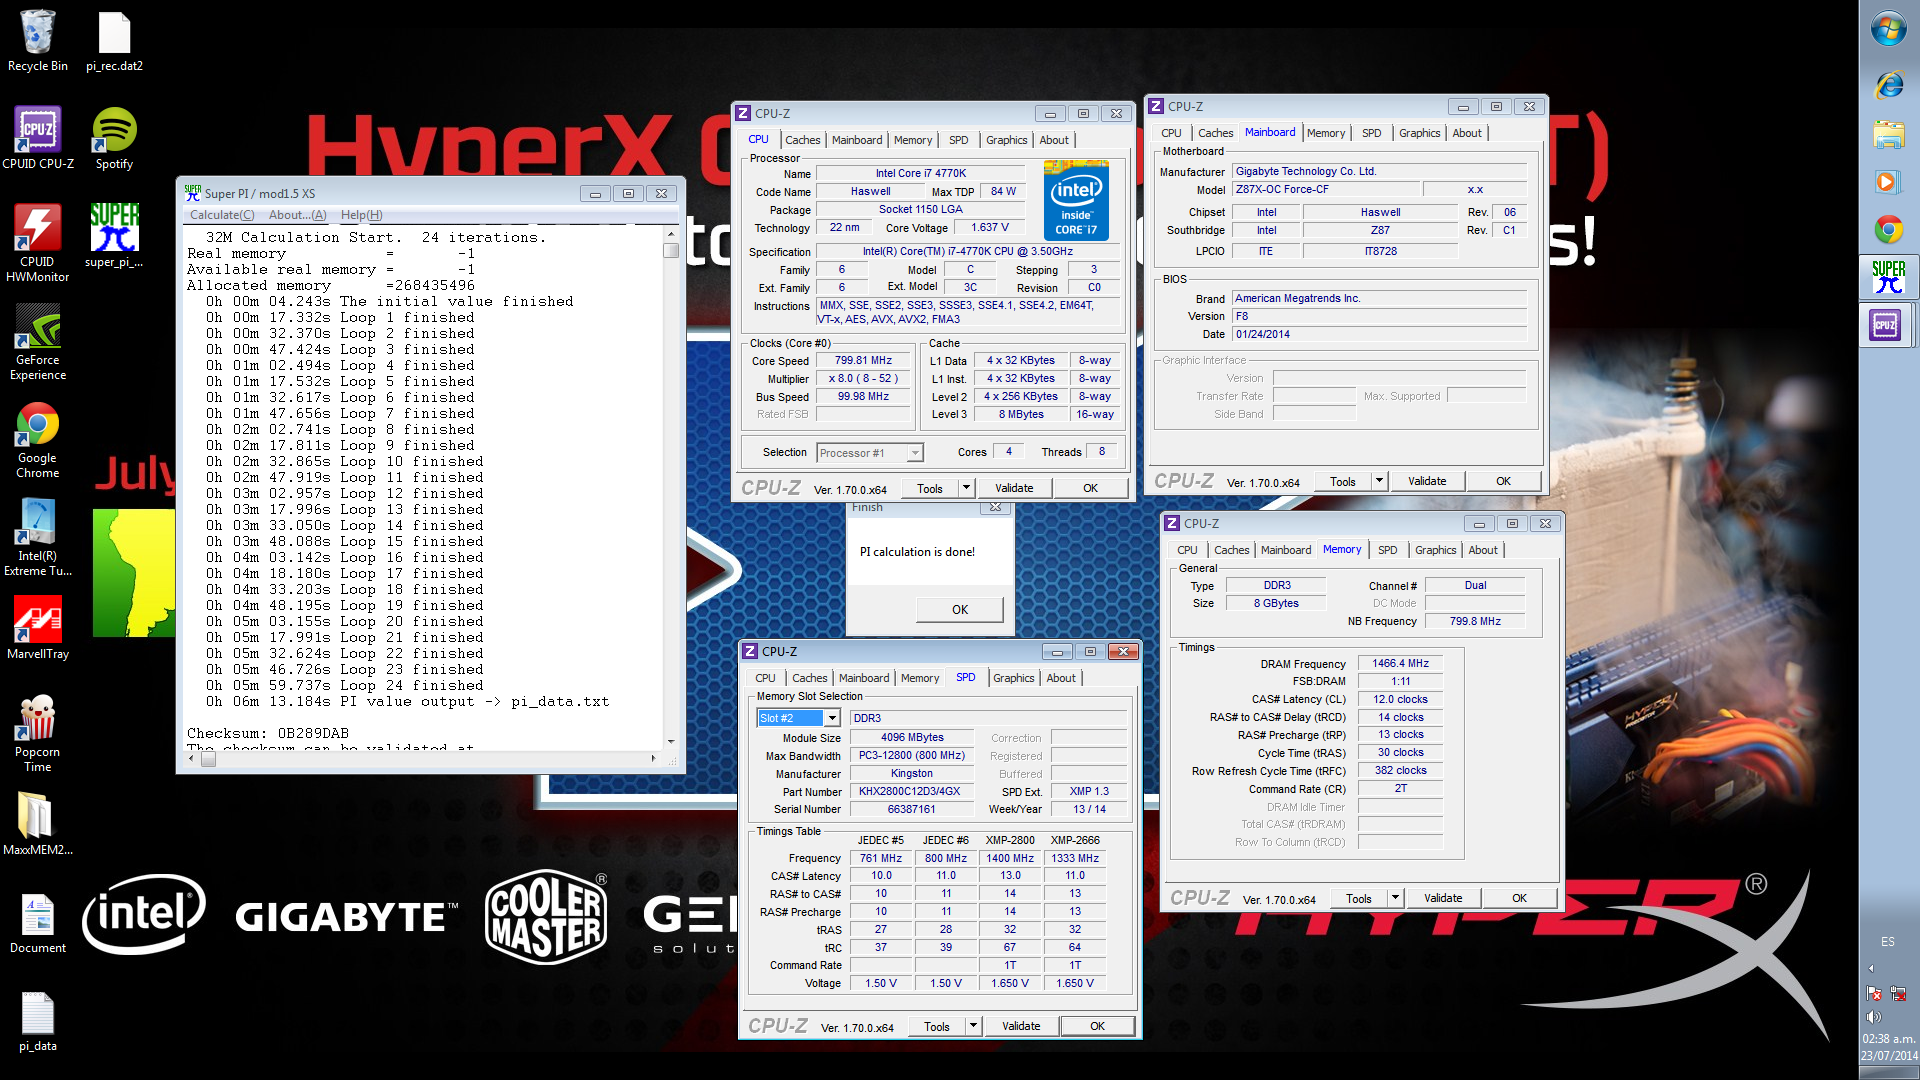Expand Tools arrow in SPD window
Screen dimensions: 1920x1080
[x=972, y=1026]
